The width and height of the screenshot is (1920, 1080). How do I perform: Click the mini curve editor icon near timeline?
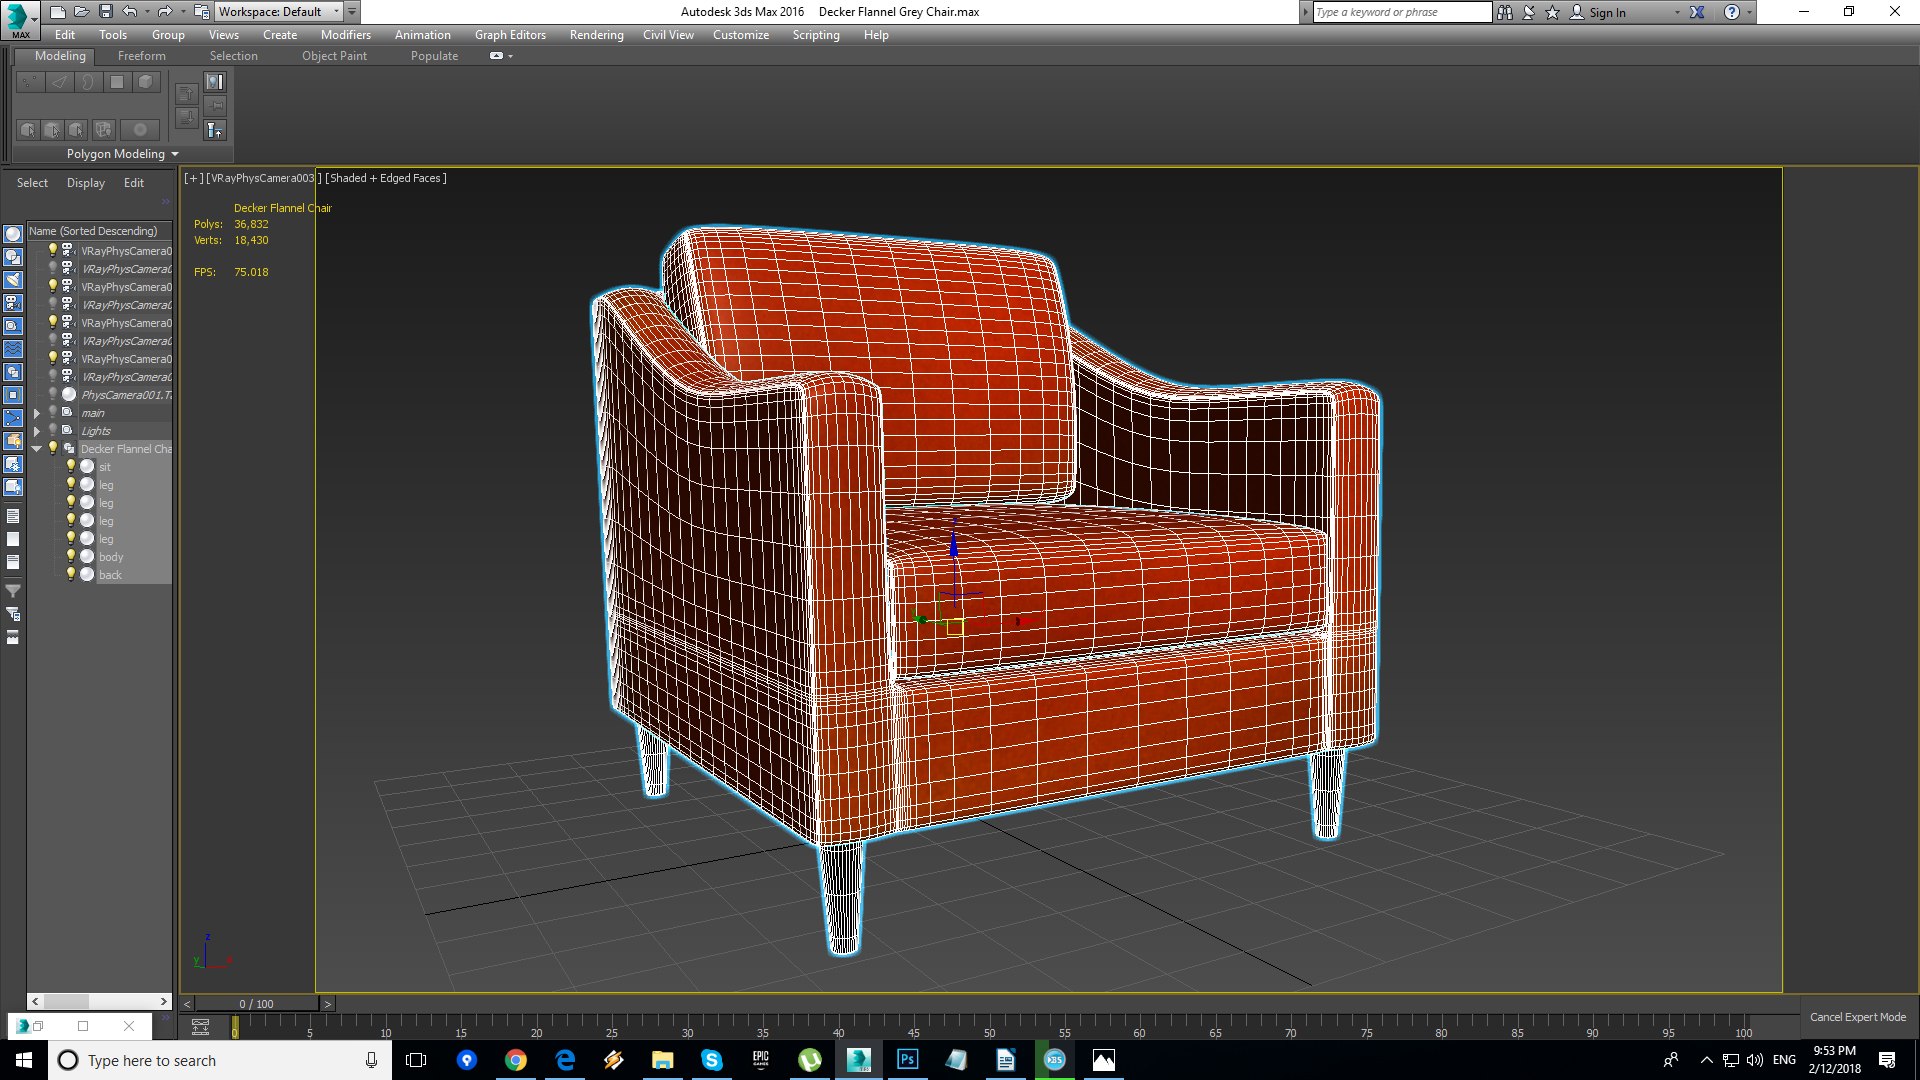pyautogui.click(x=200, y=1027)
